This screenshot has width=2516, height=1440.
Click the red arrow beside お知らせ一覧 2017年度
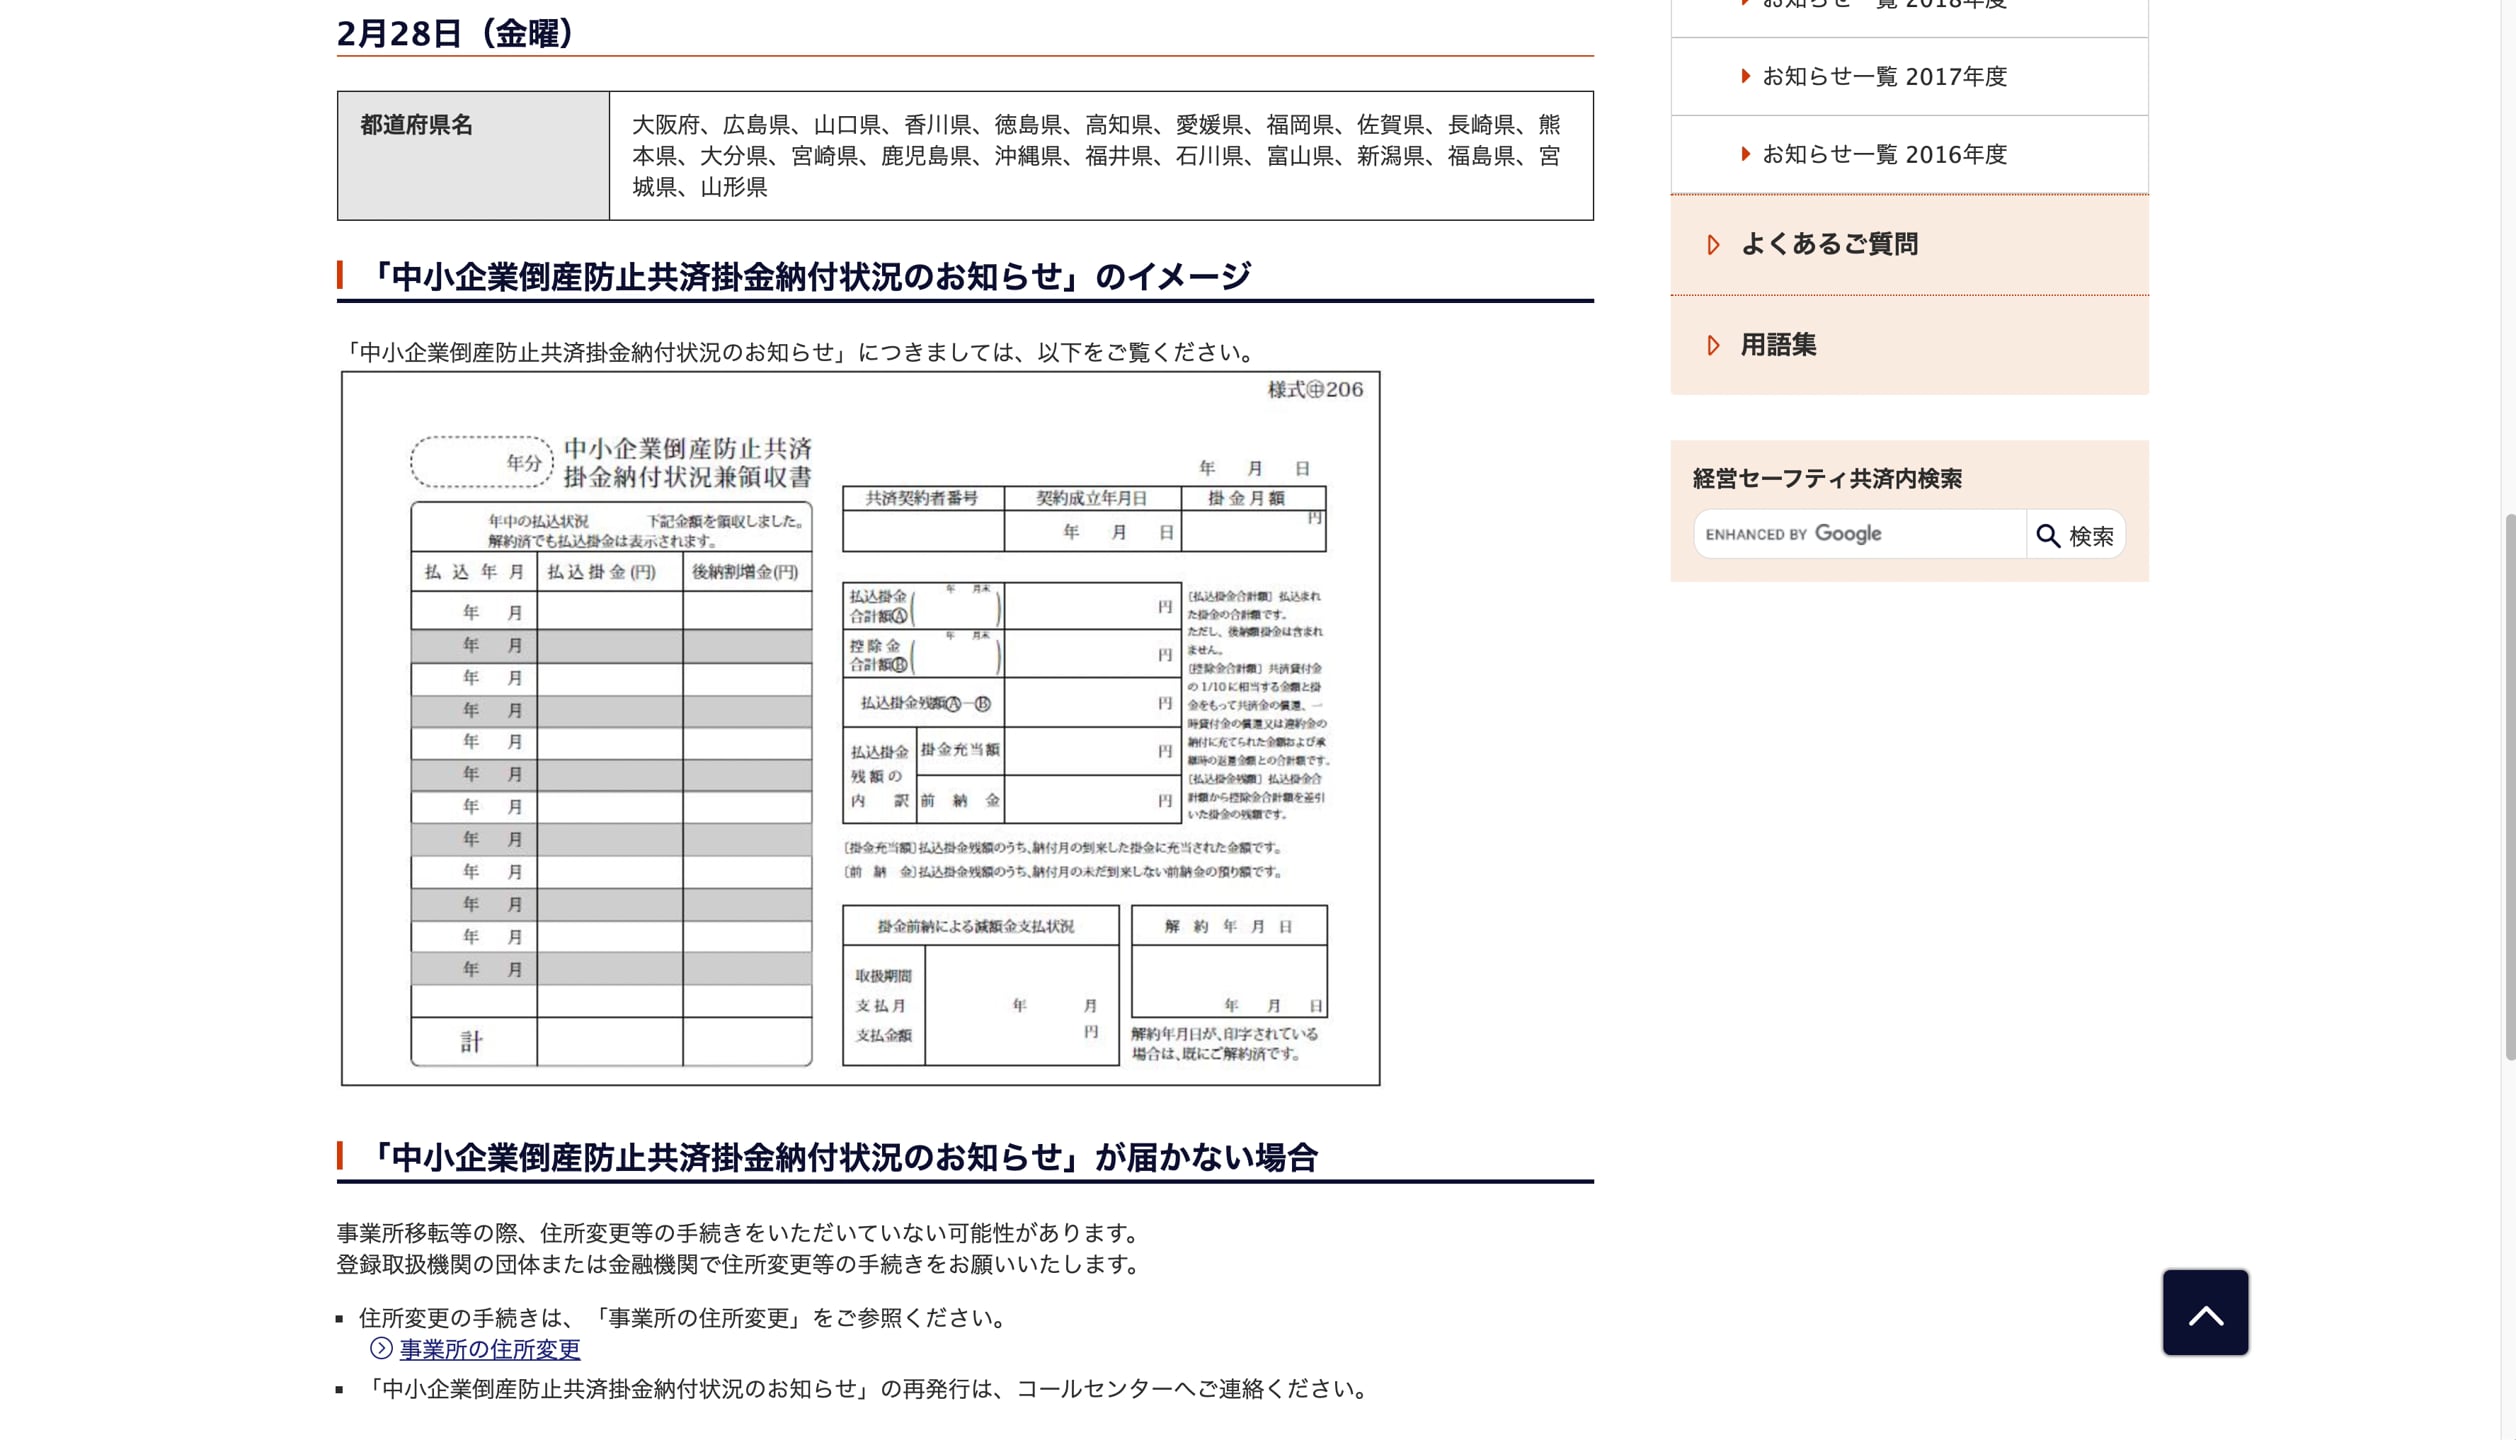pyautogui.click(x=1744, y=76)
